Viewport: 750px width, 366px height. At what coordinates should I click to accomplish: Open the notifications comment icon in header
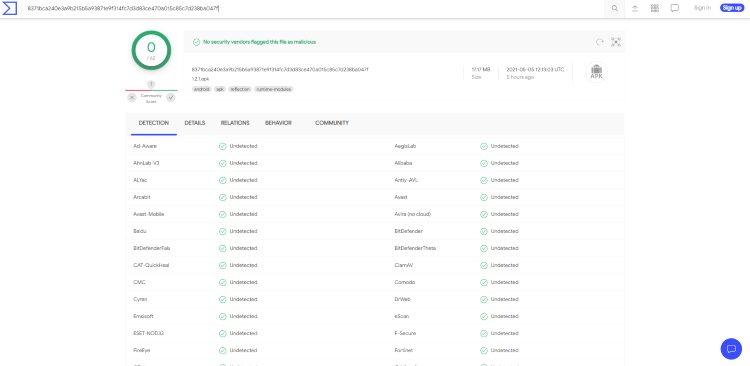tap(674, 8)
